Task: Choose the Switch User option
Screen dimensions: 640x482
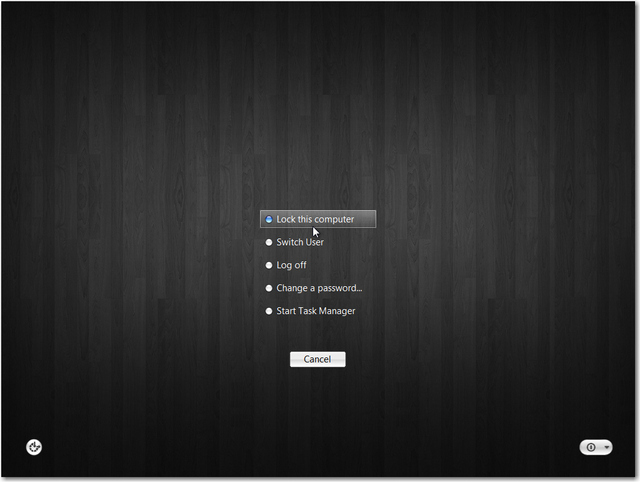Action: pos(300,242)
